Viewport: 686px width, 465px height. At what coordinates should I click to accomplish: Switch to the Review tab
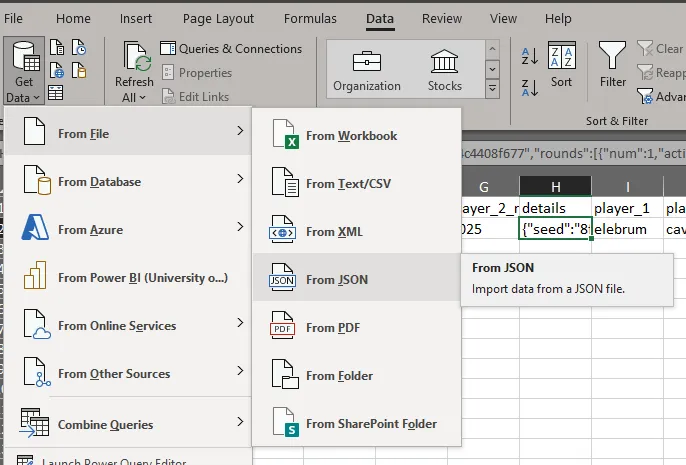442,19
